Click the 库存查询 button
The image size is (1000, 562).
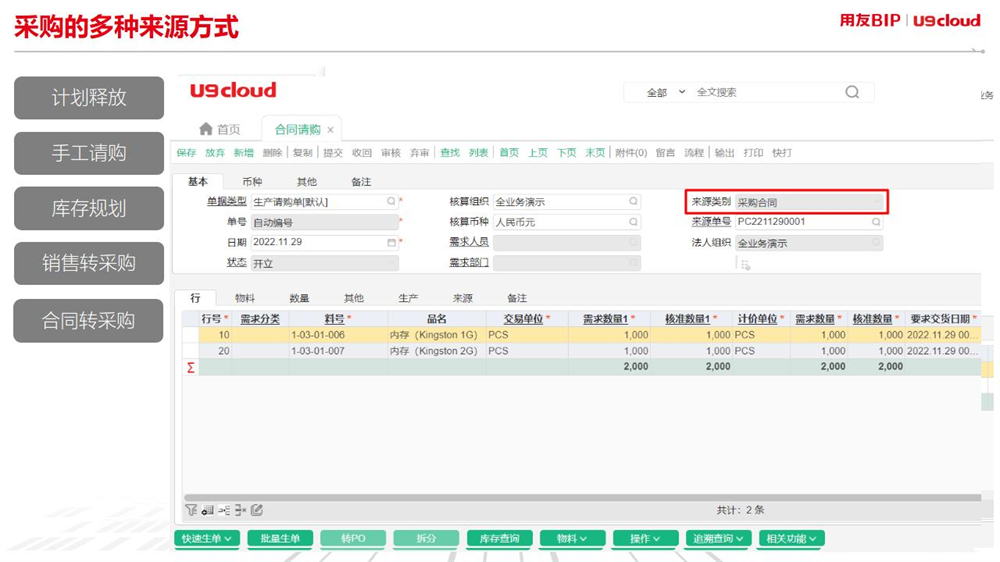(499, 538)
